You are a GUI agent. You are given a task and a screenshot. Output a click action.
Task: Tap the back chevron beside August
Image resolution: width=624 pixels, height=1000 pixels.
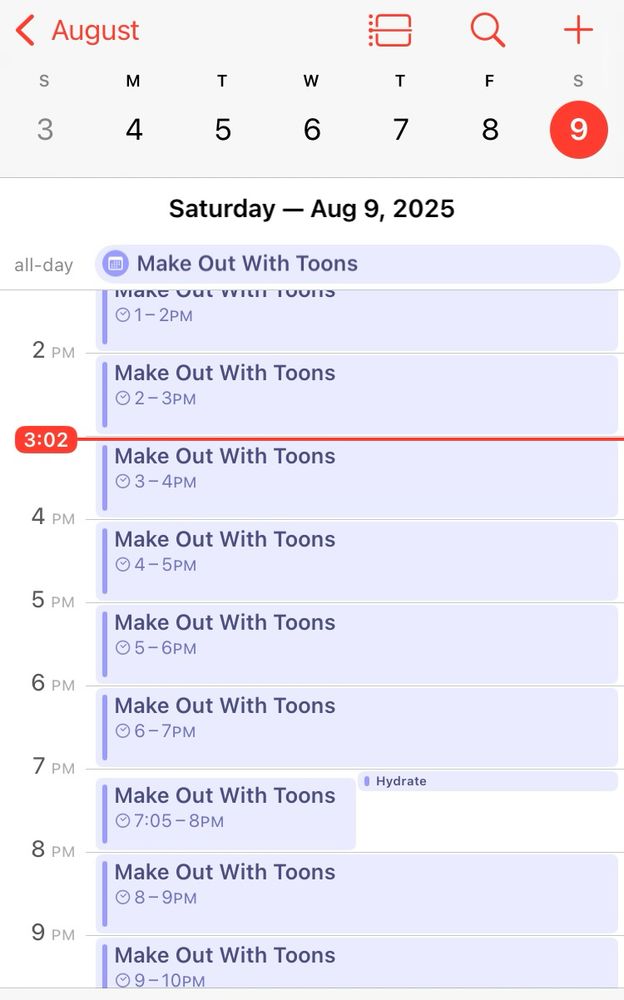tap(25, 31)
